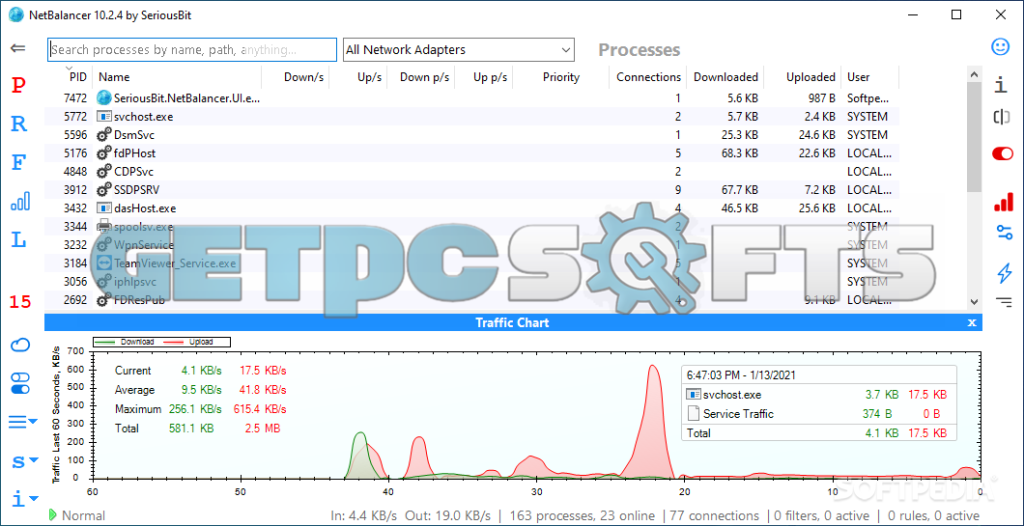
Task: Open the F sidebar section
Action: point(20,162)
